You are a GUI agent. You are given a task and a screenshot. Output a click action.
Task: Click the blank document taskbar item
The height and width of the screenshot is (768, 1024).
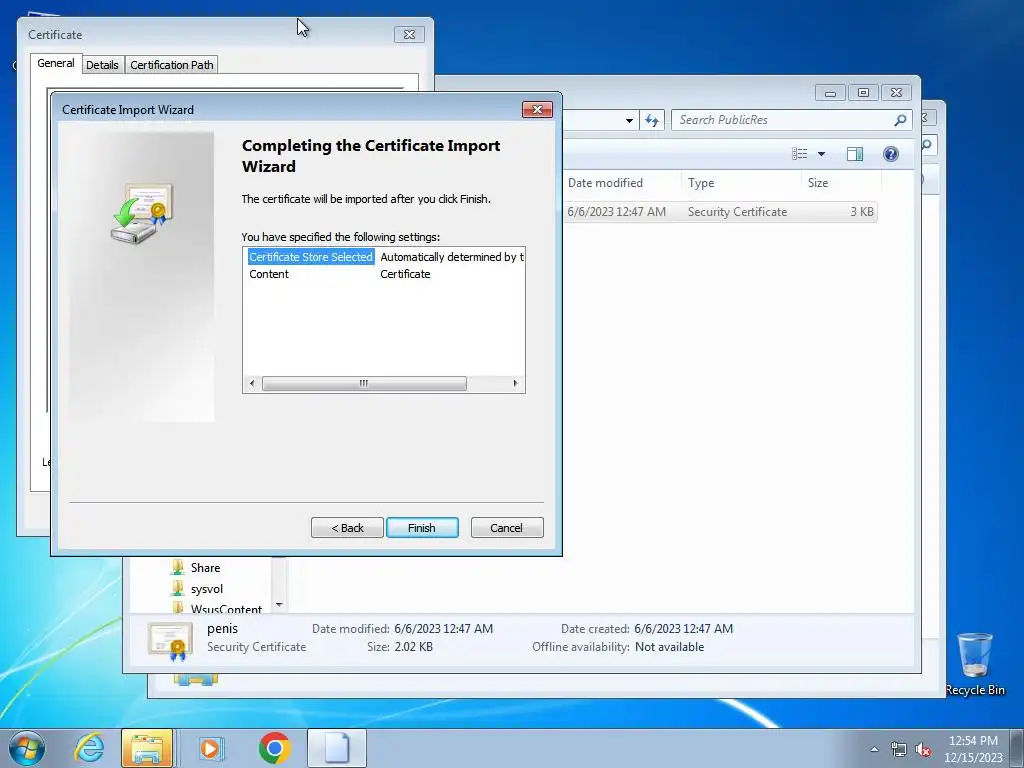click(336, 748)
